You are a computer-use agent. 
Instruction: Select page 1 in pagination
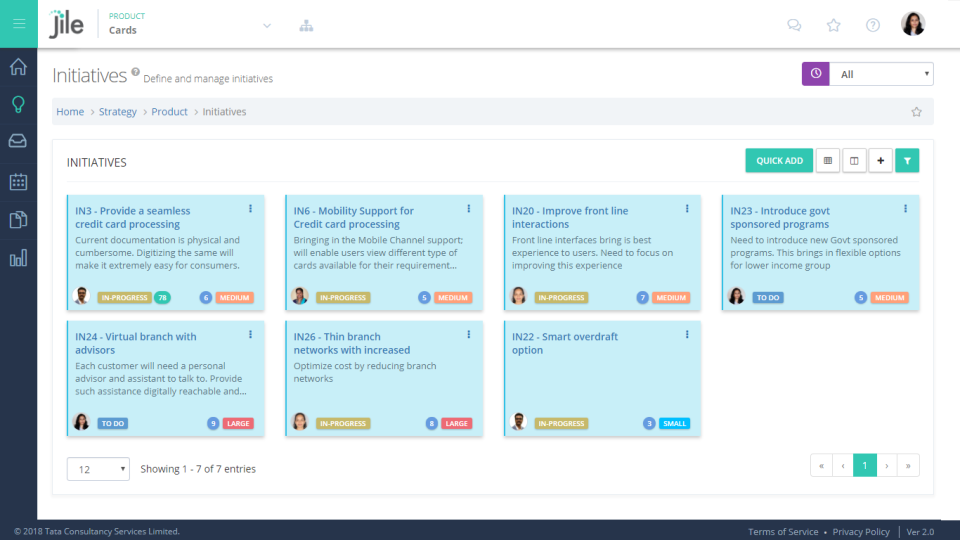(x=864, y=465)
